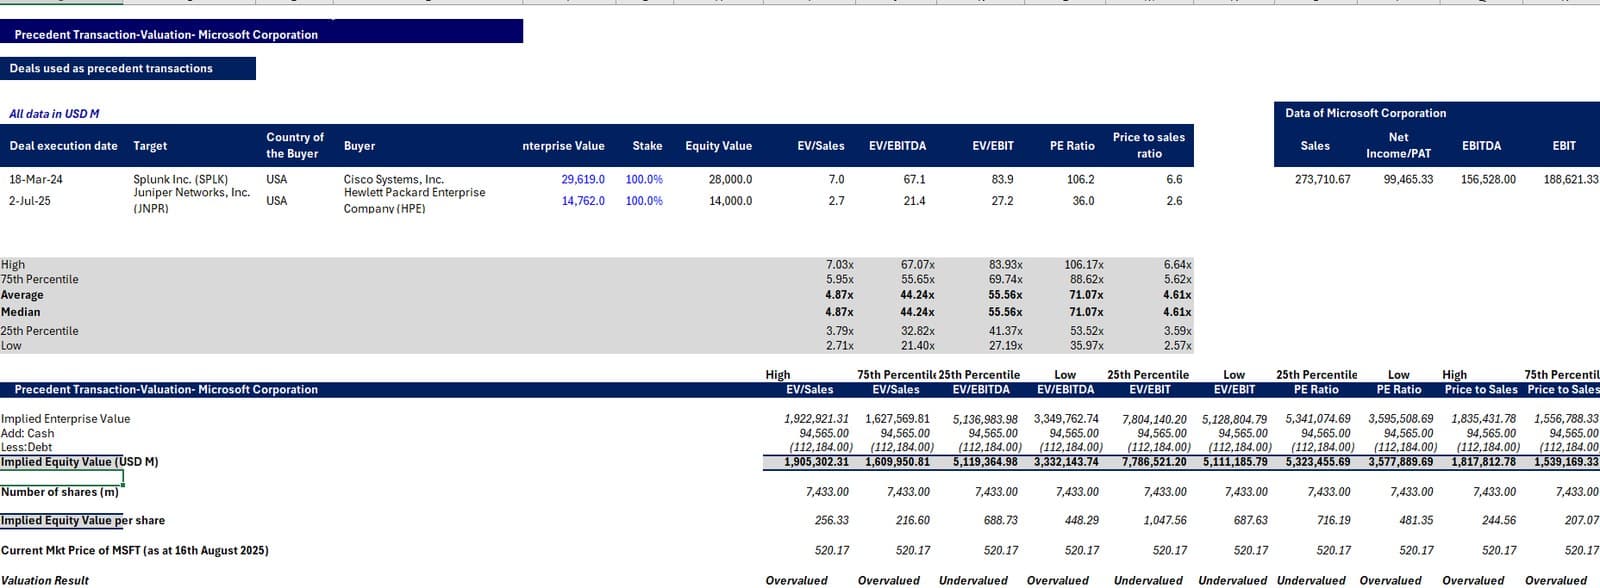1600x588 pixels.
Task: Click the 'Target' column header
Action: point(150,146)
